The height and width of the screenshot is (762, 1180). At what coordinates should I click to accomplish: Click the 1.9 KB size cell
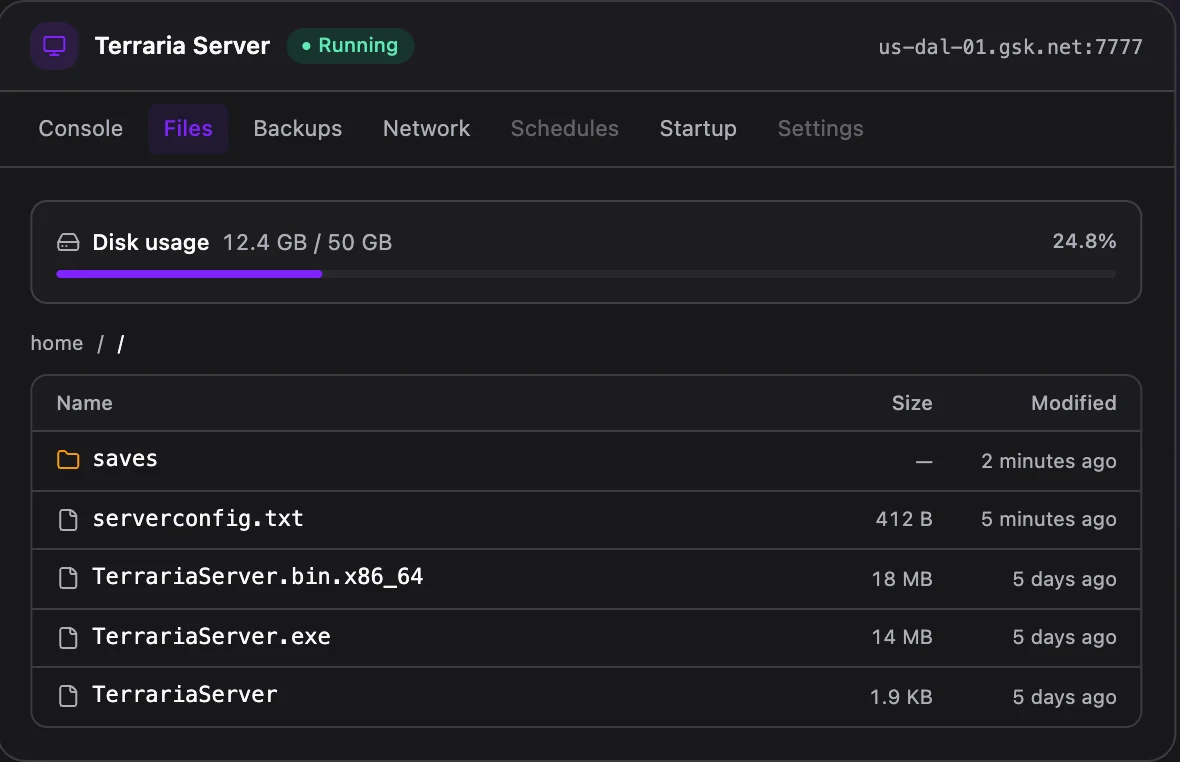[901, 697]
